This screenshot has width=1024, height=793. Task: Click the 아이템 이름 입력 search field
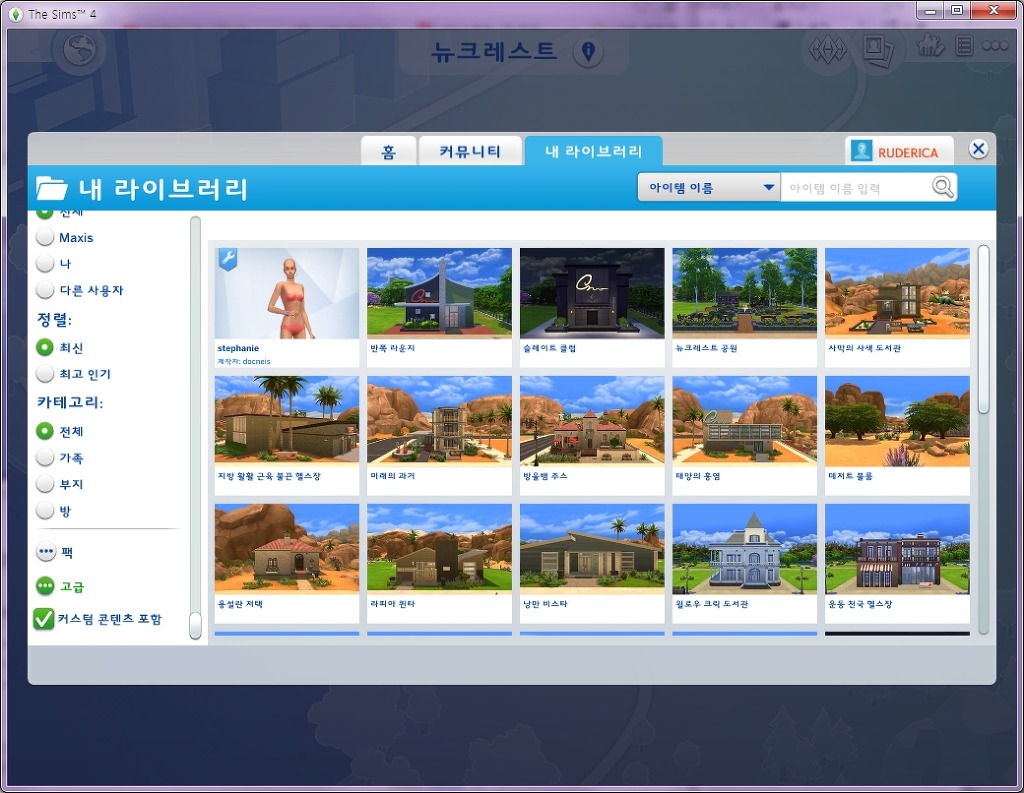pos(857,188)
